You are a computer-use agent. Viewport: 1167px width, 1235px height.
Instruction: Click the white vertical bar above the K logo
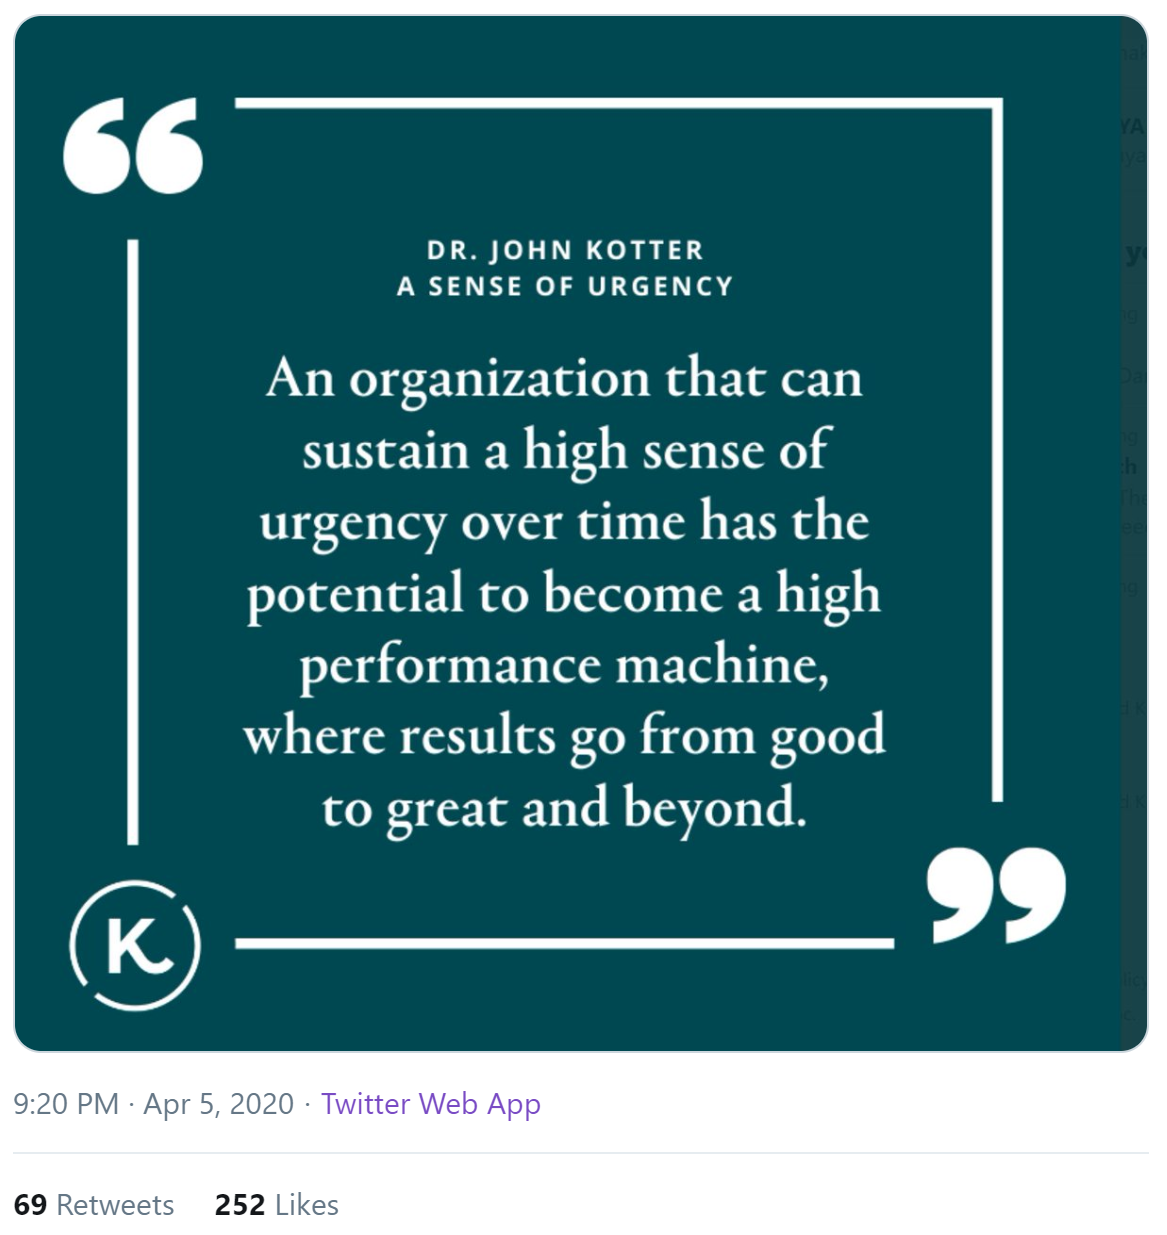point(132,542)
